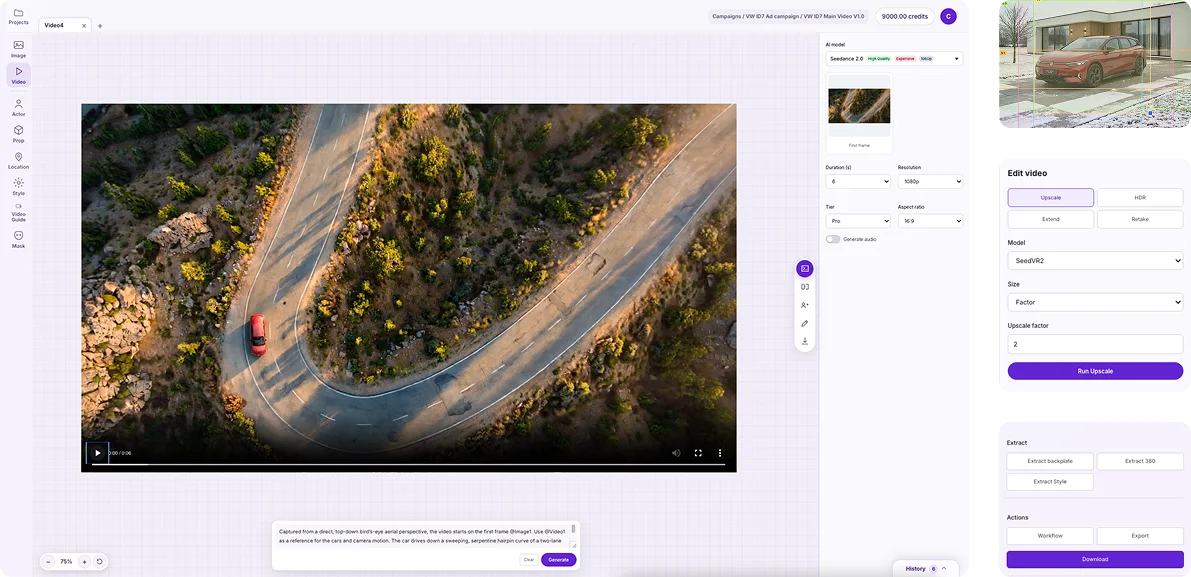Click Run Upscale button
Viewport: 1191px width, 577px height.
coord(1095,371)
